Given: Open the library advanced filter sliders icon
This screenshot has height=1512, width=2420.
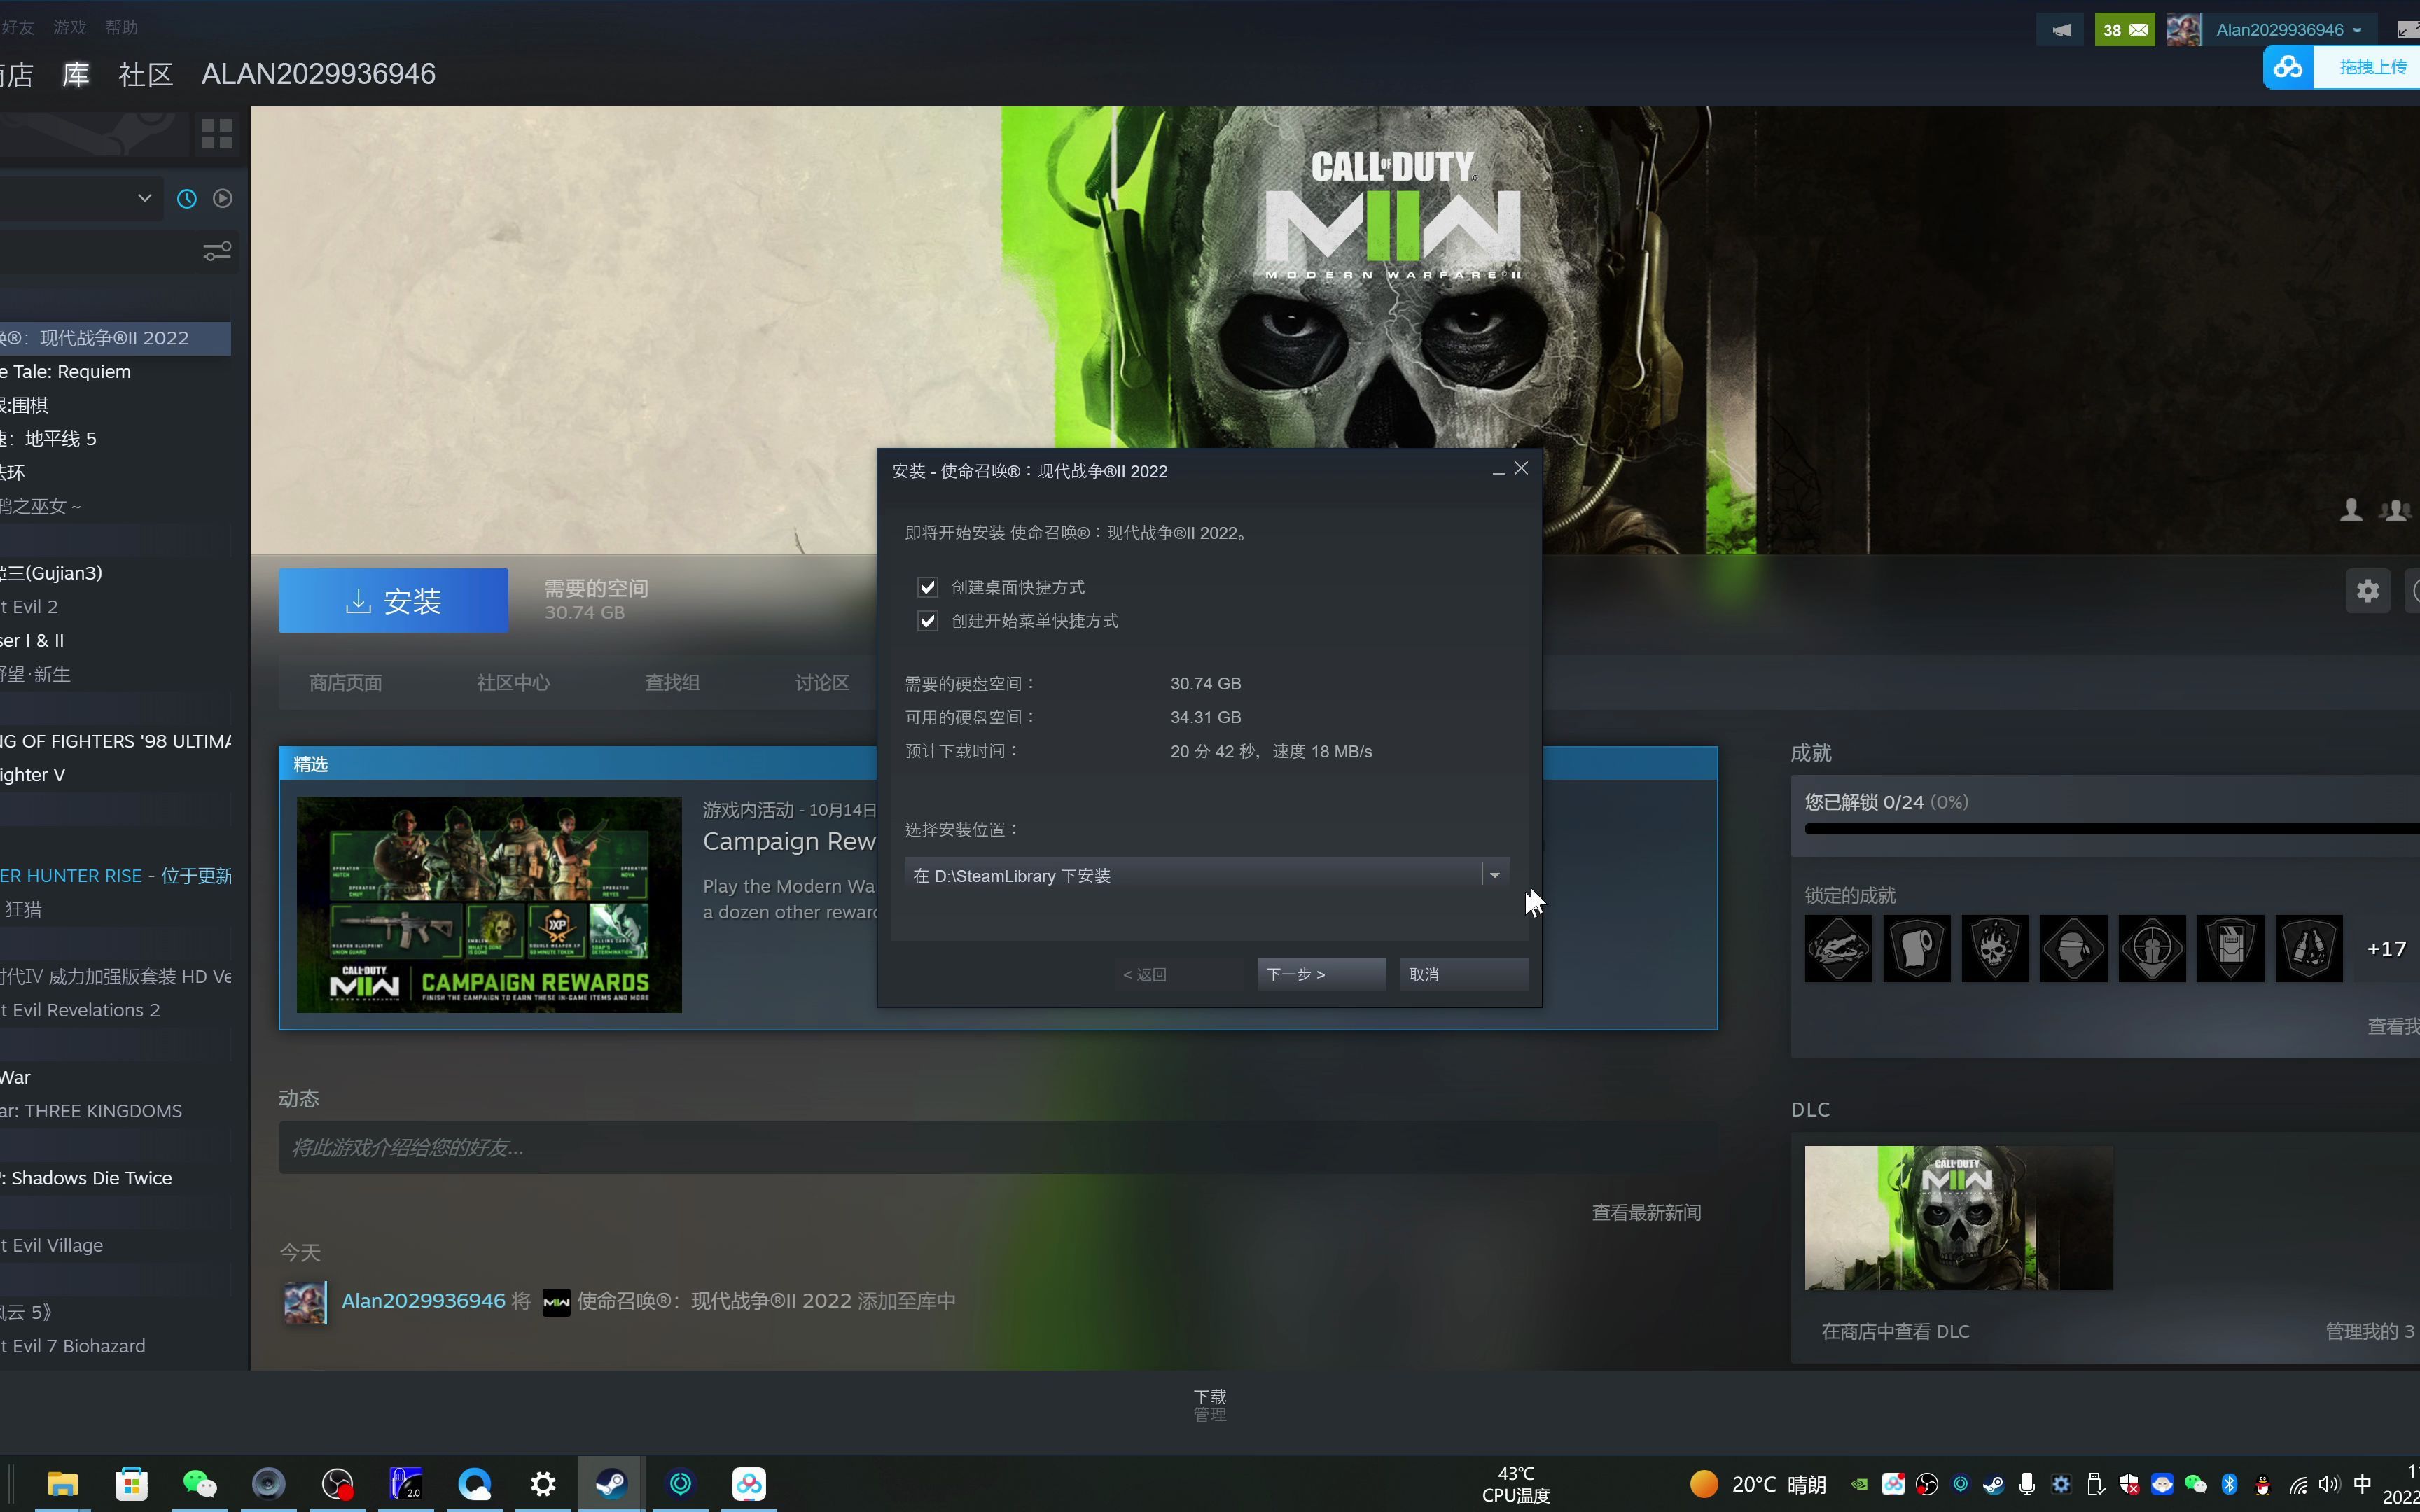Looking at the screenshot, I should pos(217,250).
